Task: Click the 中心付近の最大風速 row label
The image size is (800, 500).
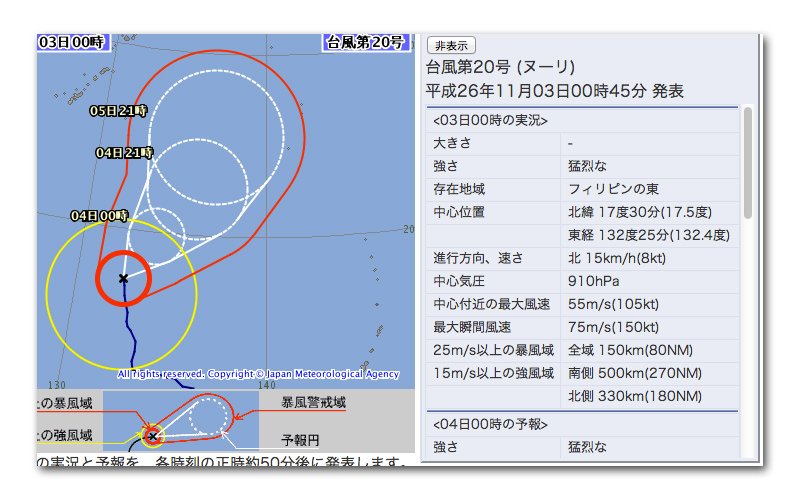Action: click(x=491, y=304)
